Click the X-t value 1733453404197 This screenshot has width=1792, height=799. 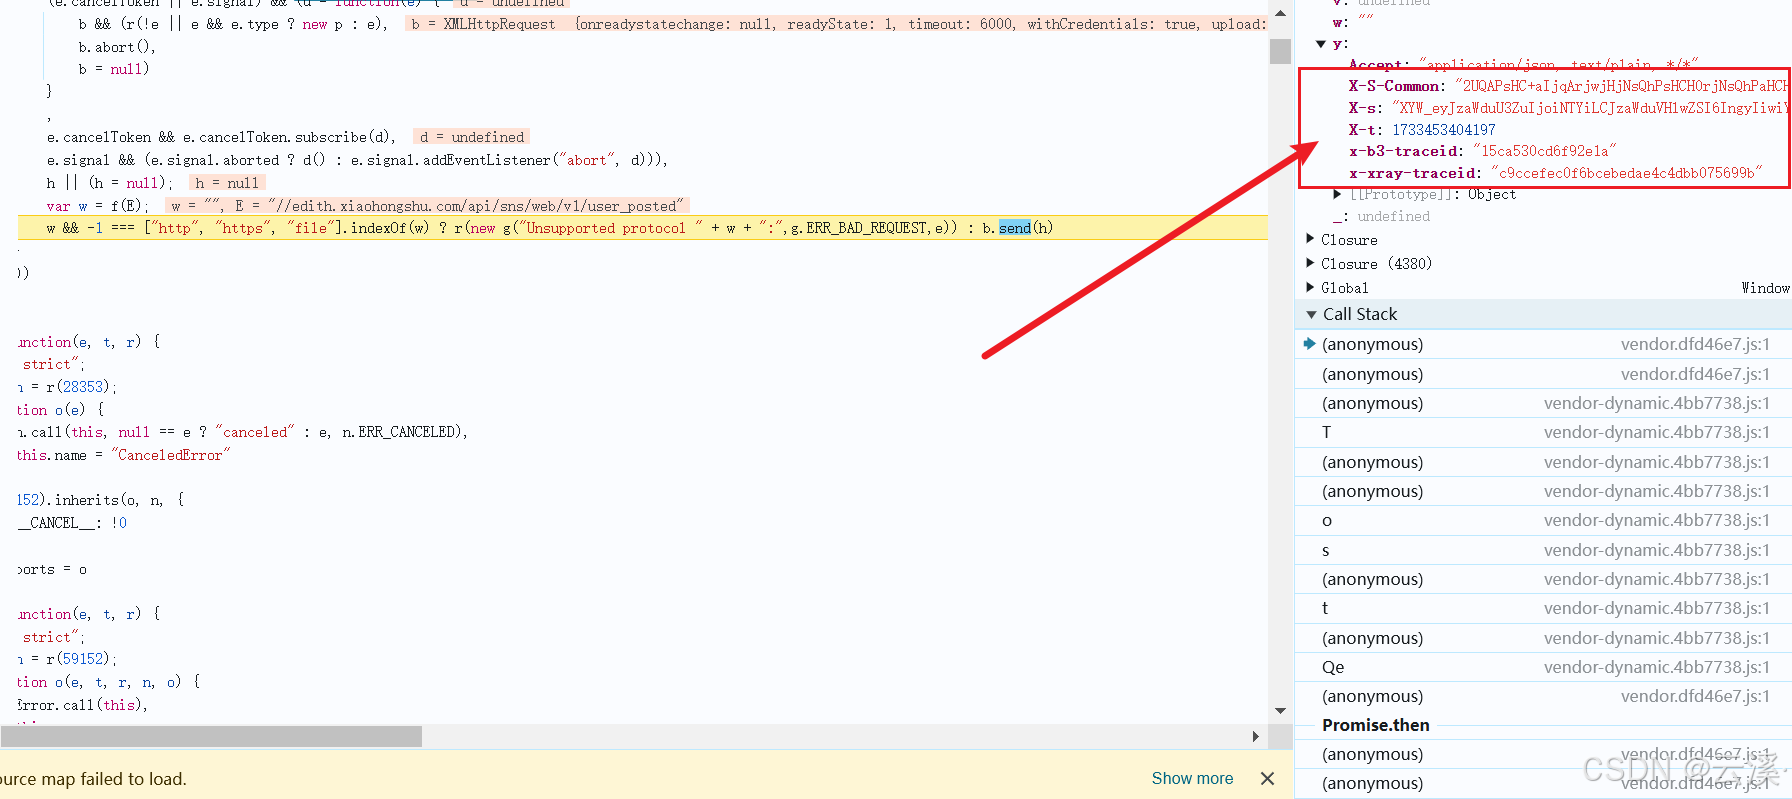pyautogui.click(x=1444, y=130)
